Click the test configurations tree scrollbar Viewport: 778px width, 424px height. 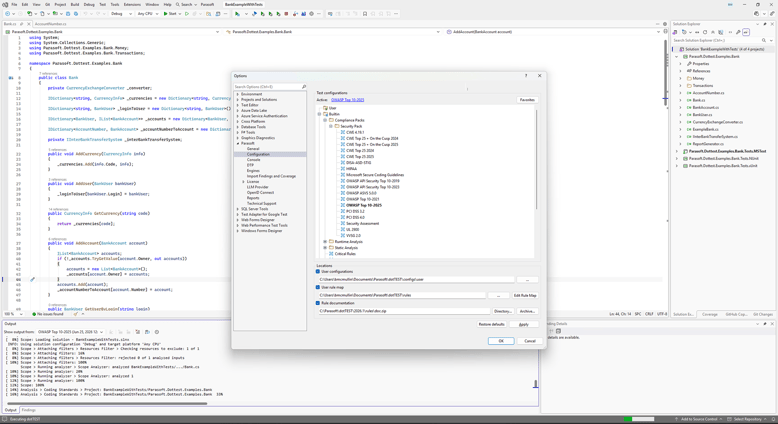pos(536,159)
